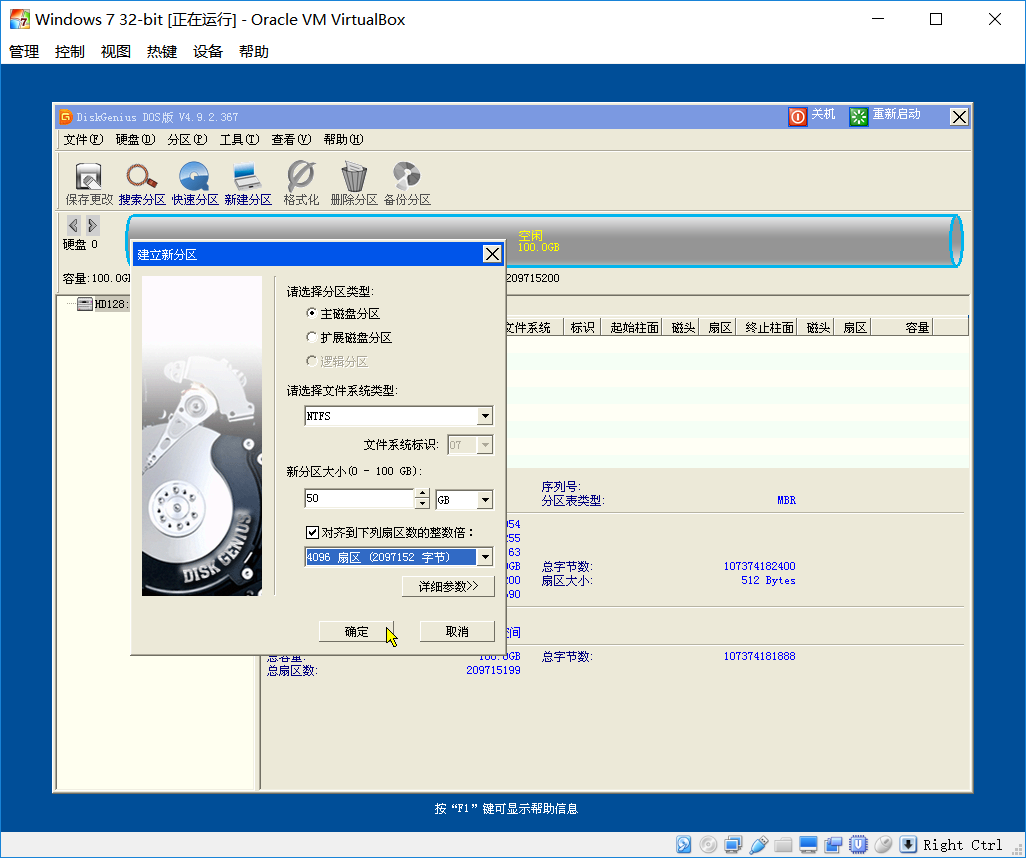The height and width of the screenshot is (858, 1026).
Task: Click the green 重新启动 restart icon
Action: tap(858, 116)
